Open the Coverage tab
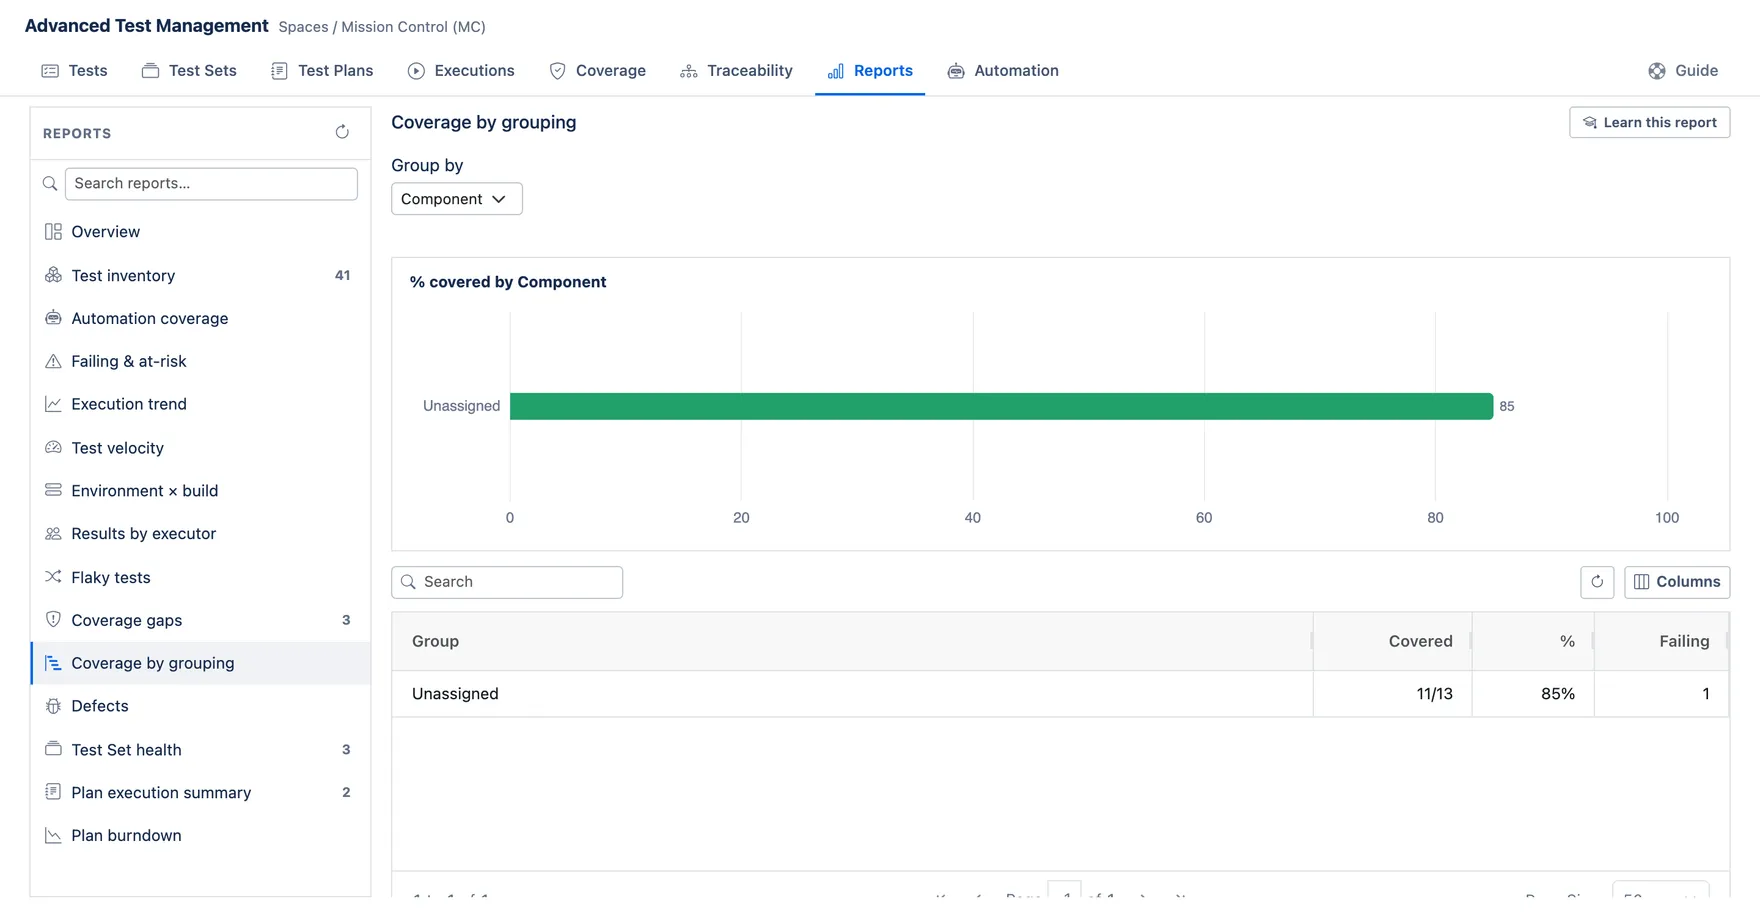Image resolution: width=1760 pixels, height=912 pixels. point(598,71)
